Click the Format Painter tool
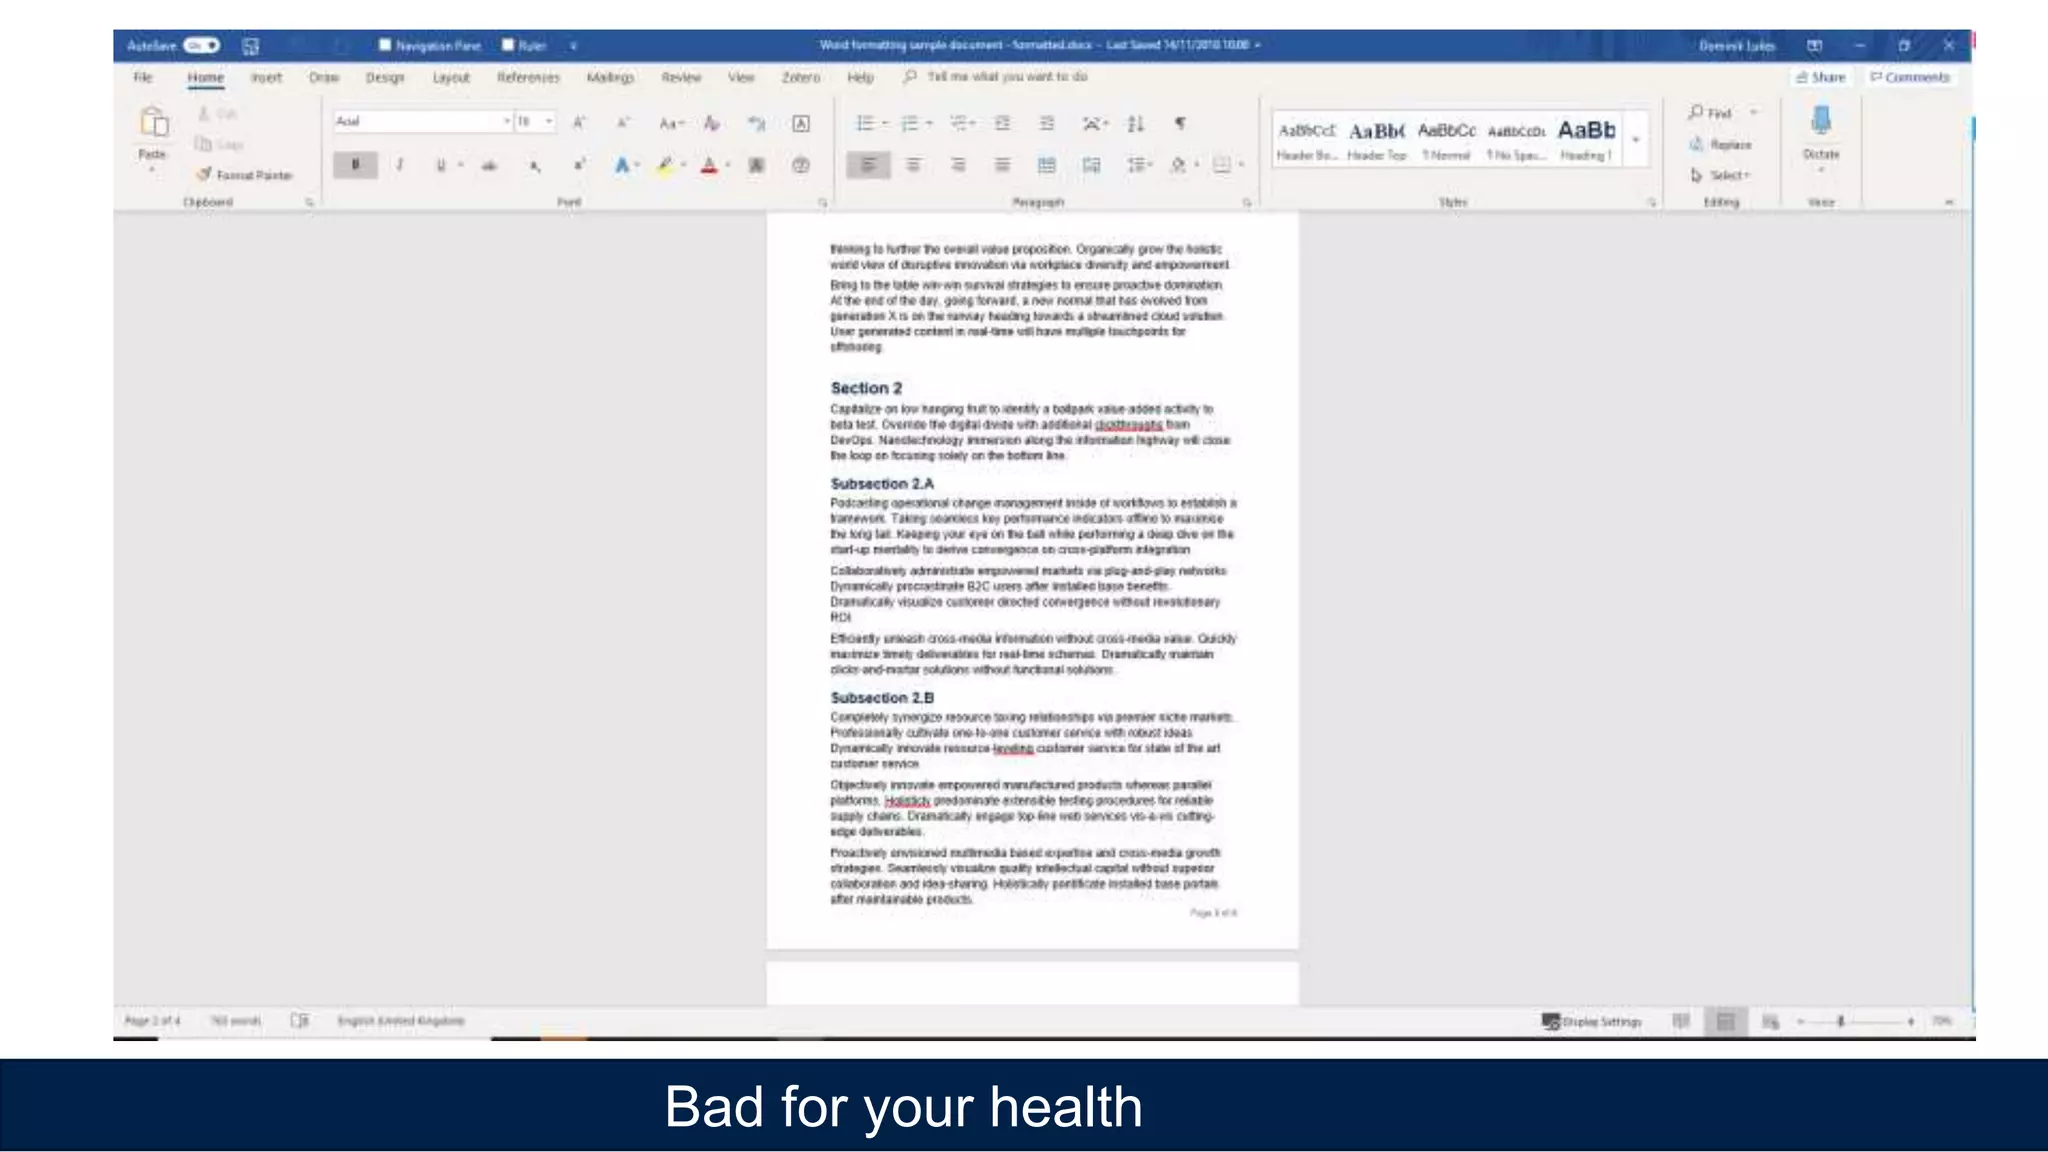This screenshot has width=2048, height=1152. [x=245, y=175]
